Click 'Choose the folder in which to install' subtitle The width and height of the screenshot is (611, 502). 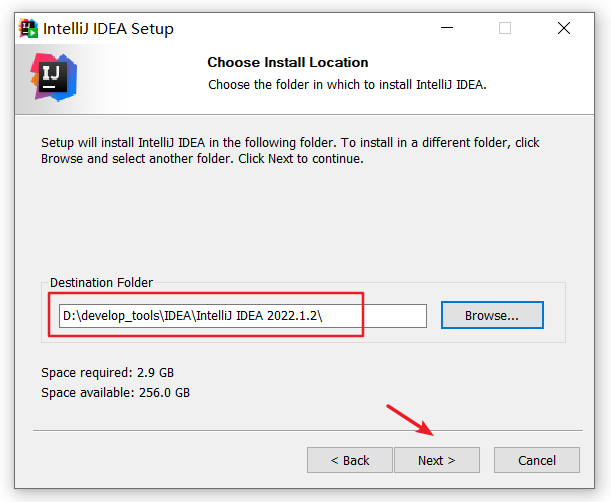pyautogui.click(x=347, y=85)
